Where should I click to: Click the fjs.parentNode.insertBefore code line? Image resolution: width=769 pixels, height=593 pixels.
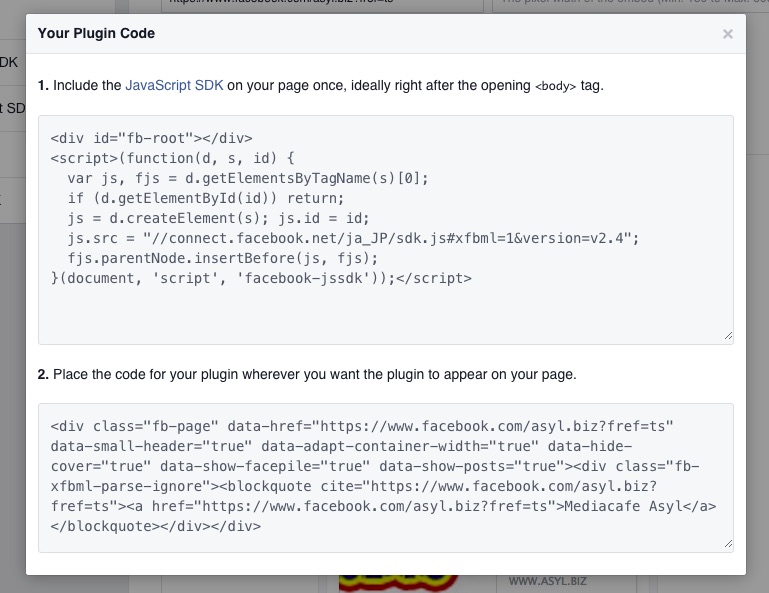click(x=227, y=258)
